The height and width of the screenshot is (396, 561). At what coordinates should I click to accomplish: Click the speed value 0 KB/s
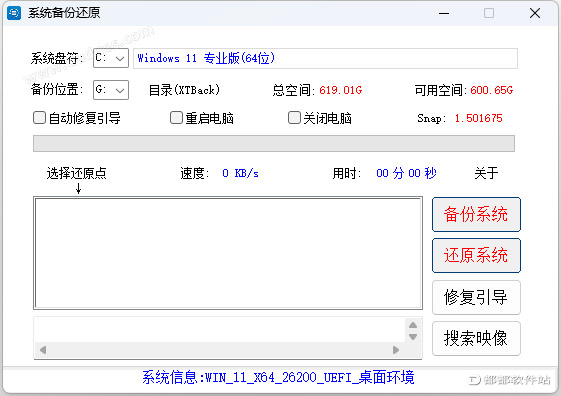[x=240, y=173]
